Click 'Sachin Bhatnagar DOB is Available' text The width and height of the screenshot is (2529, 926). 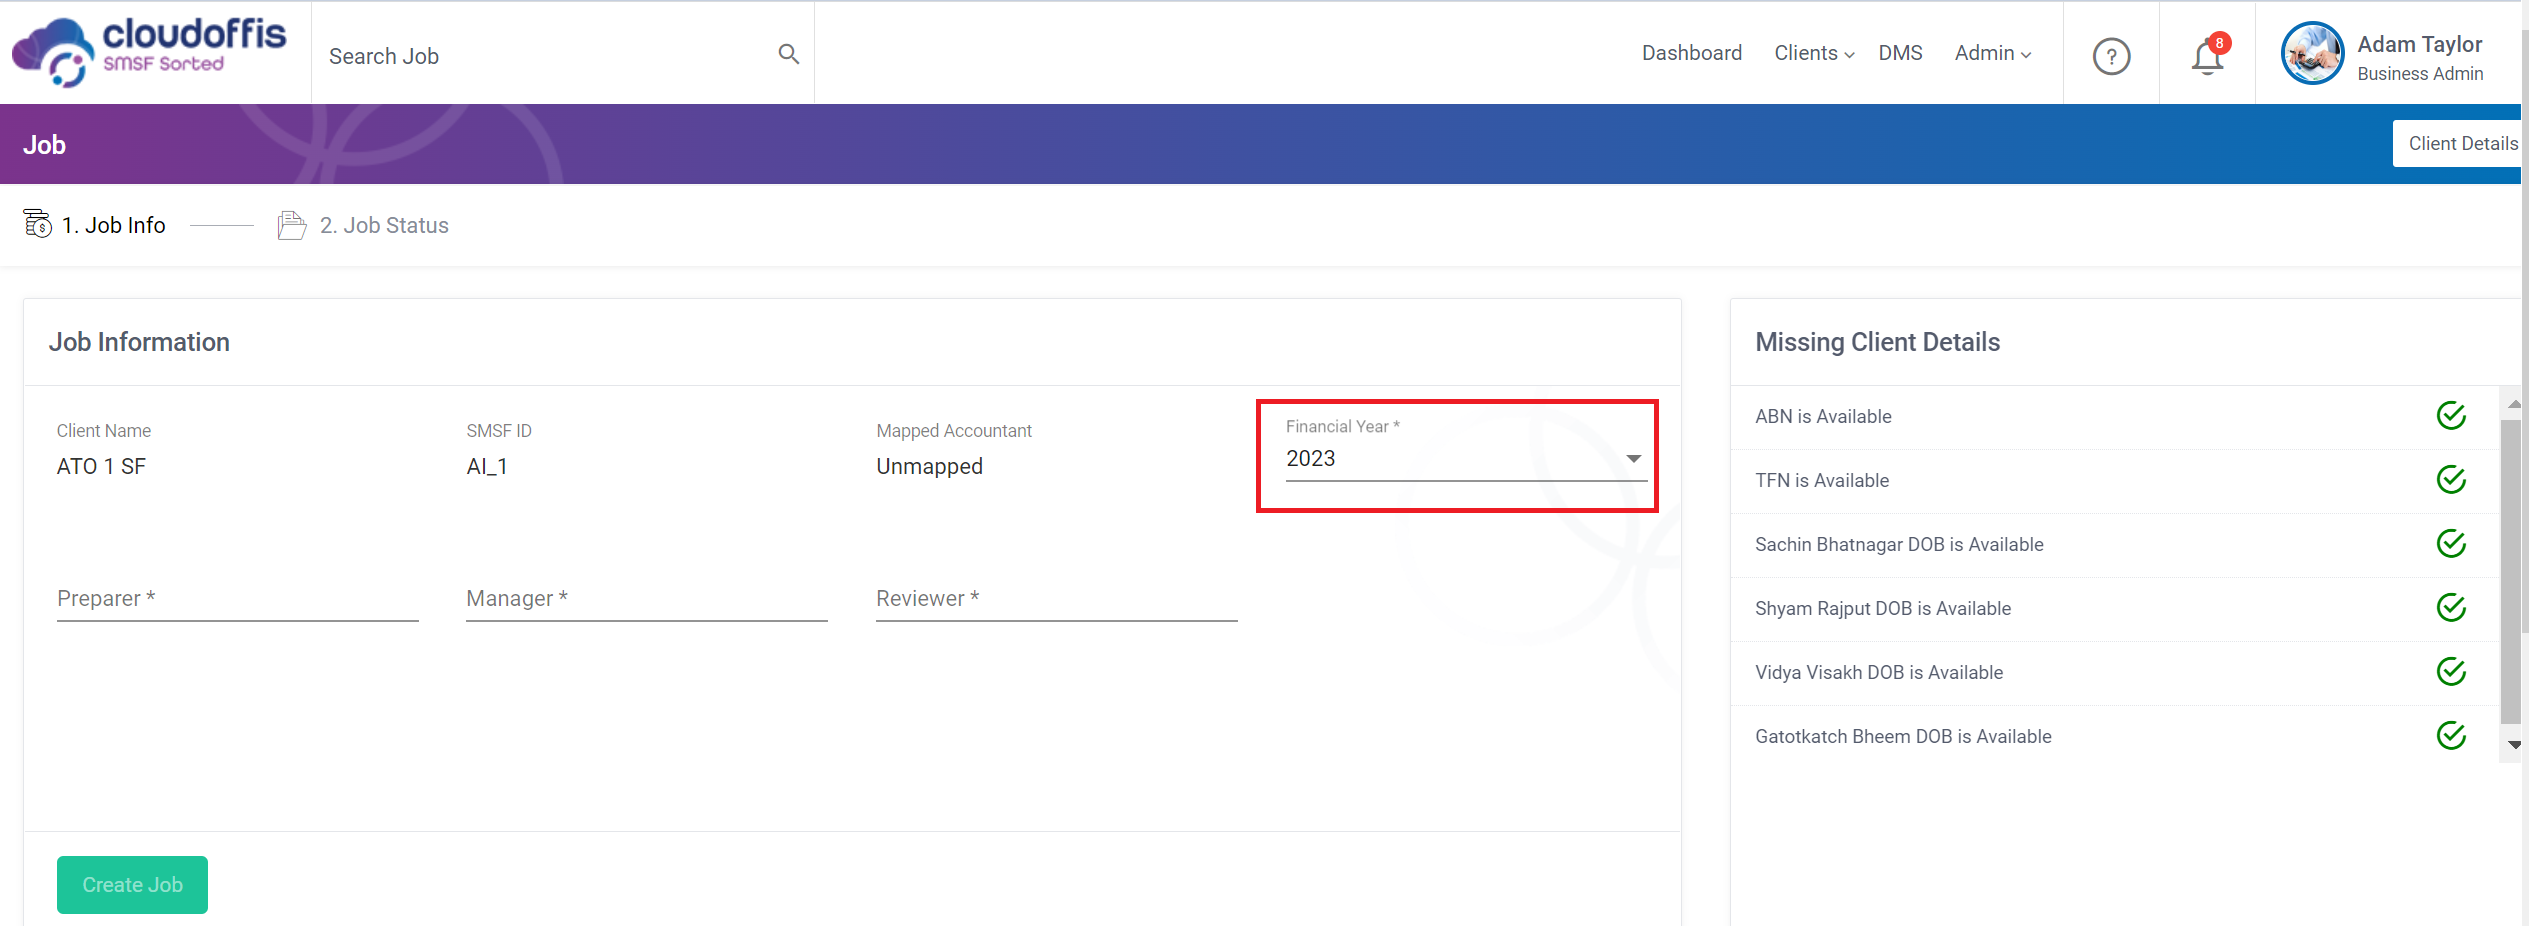(1899, 544)
